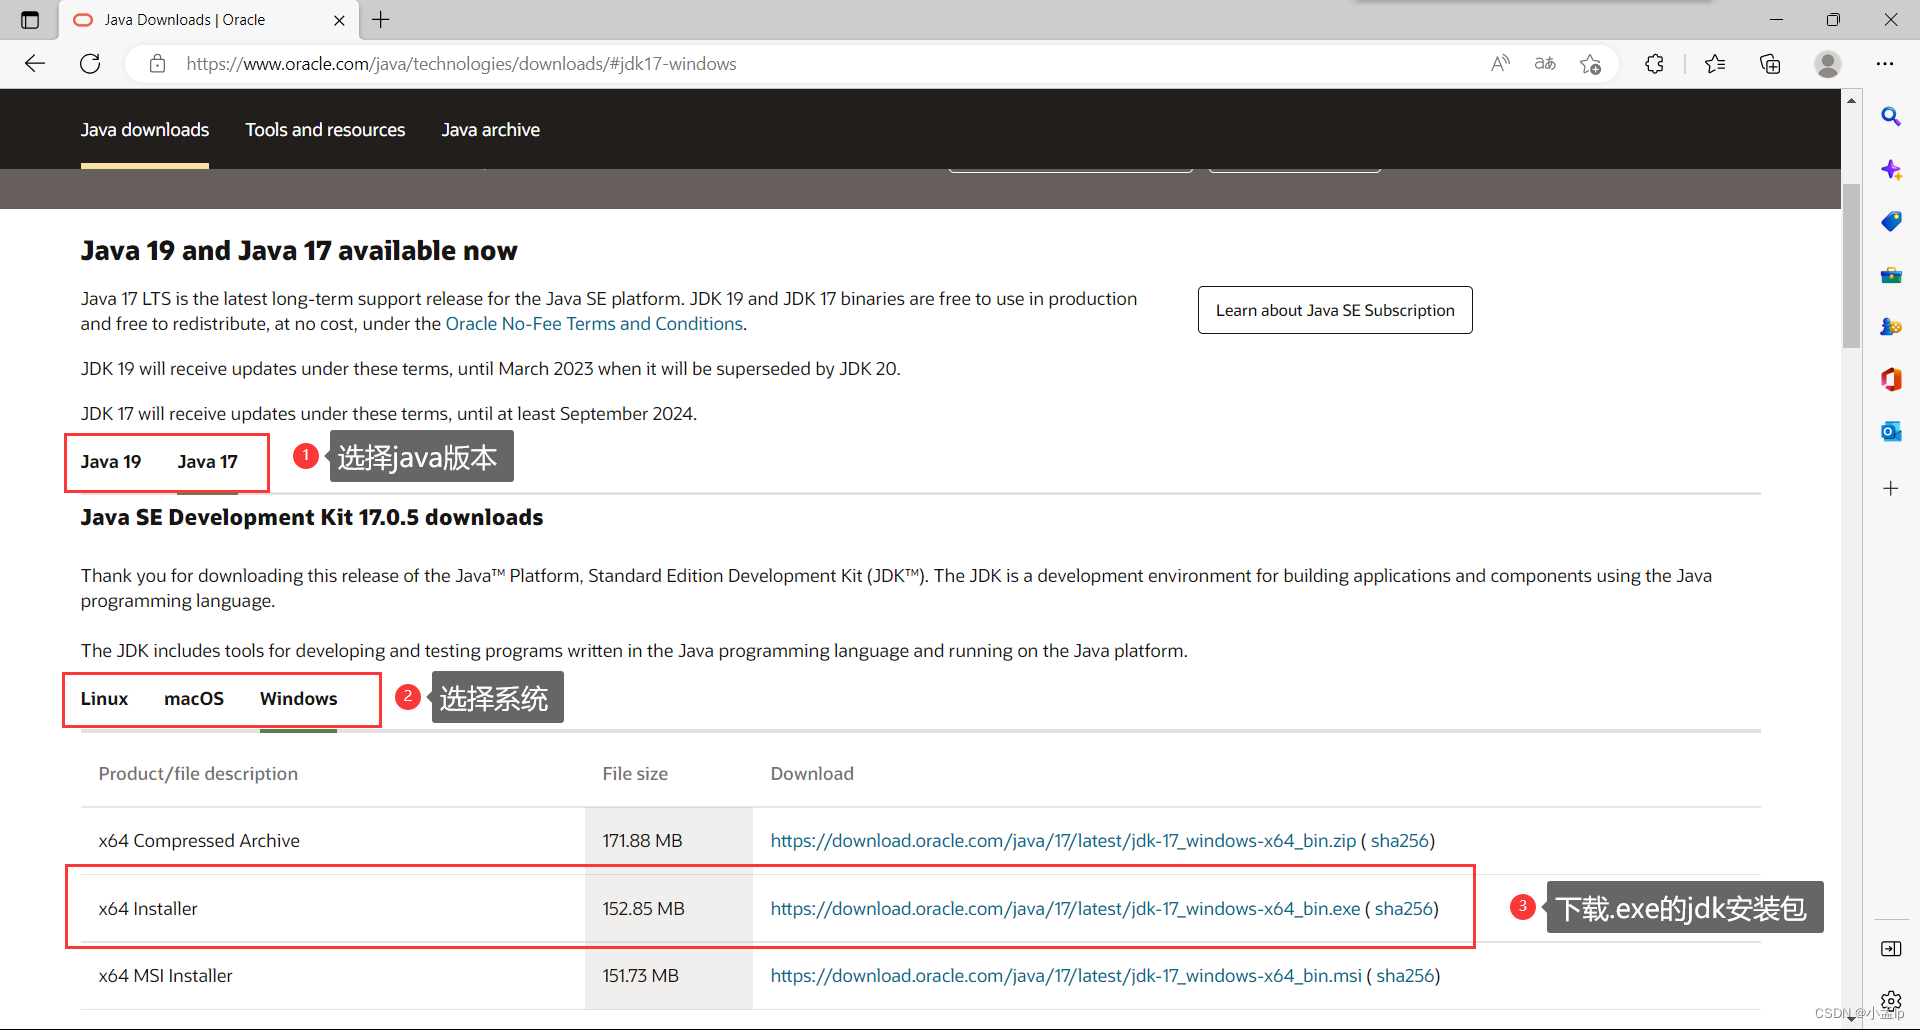Click 'Product/file description' column header

pyautogui.click(x=198, y=774)
